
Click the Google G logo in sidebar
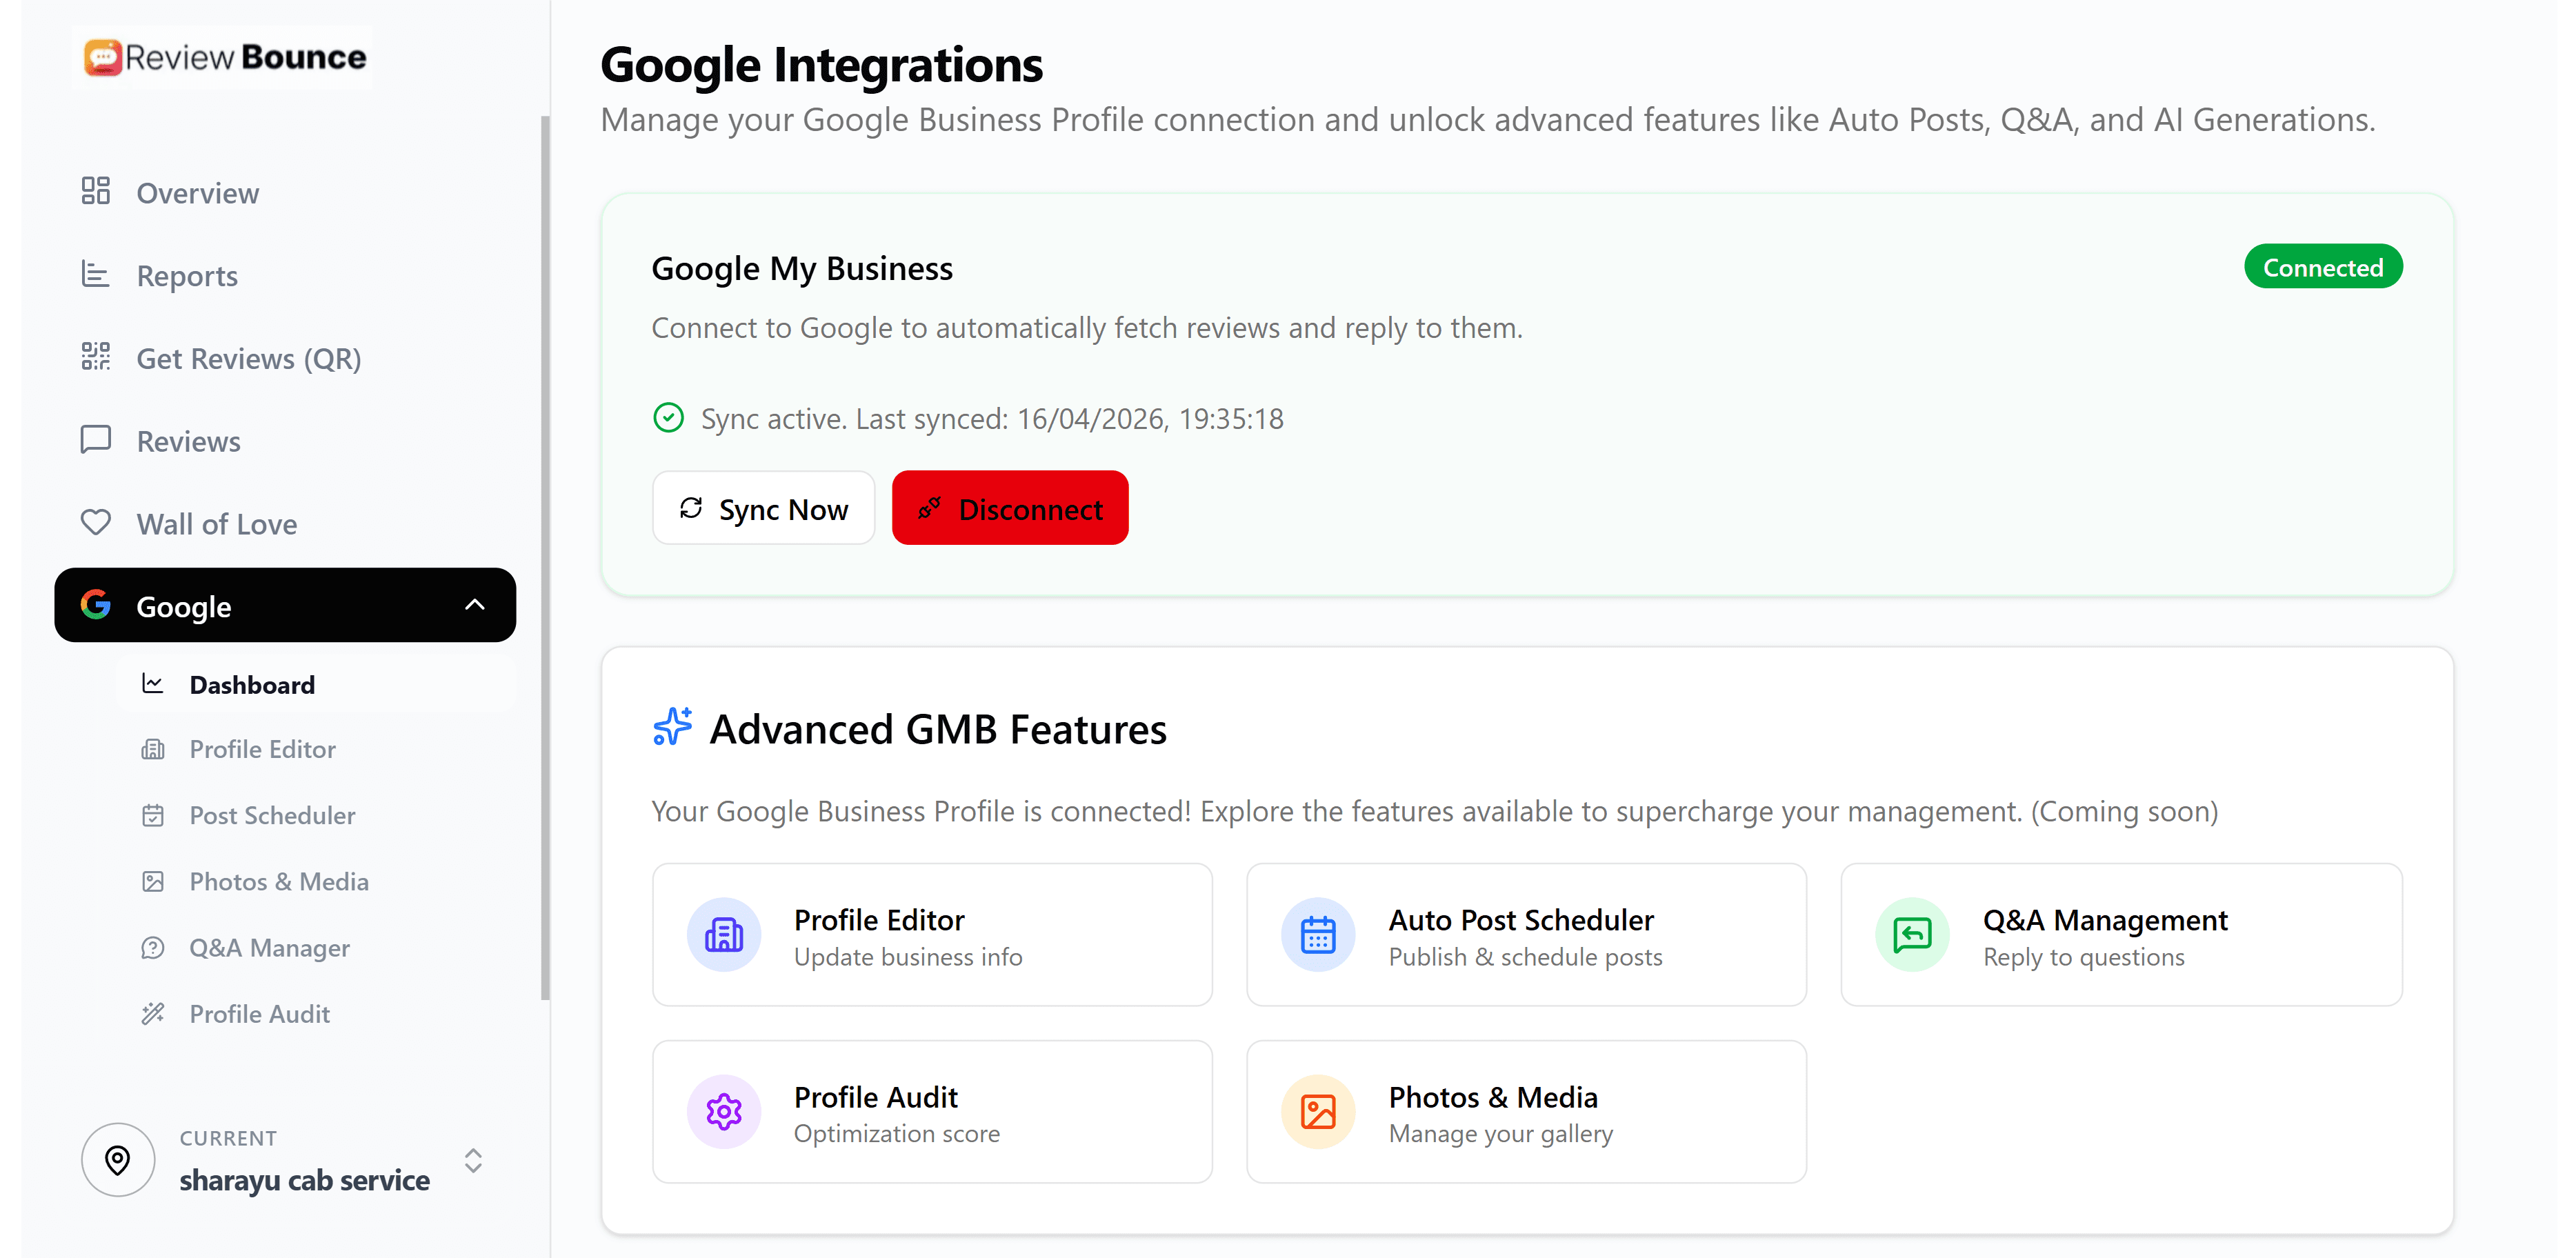[96, 605]
